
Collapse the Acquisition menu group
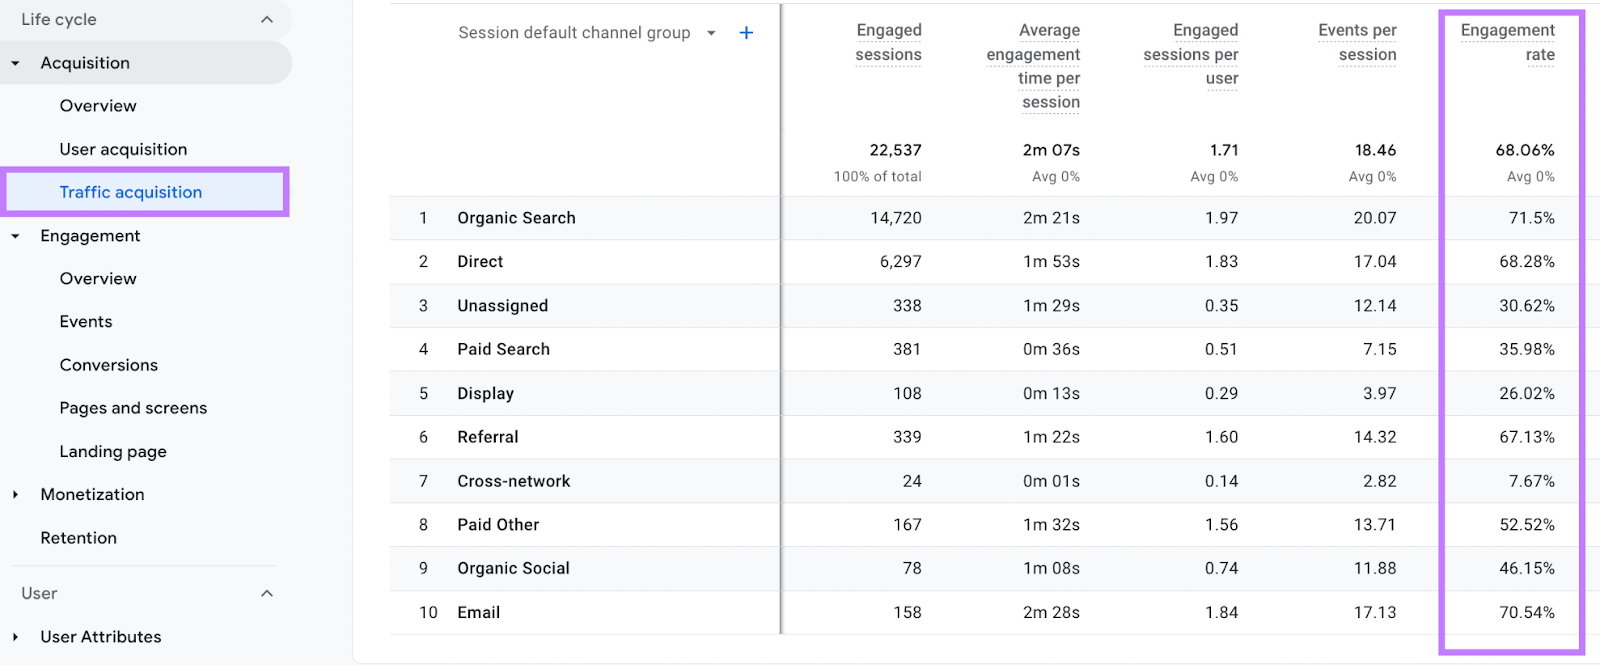tap(16, 63)
